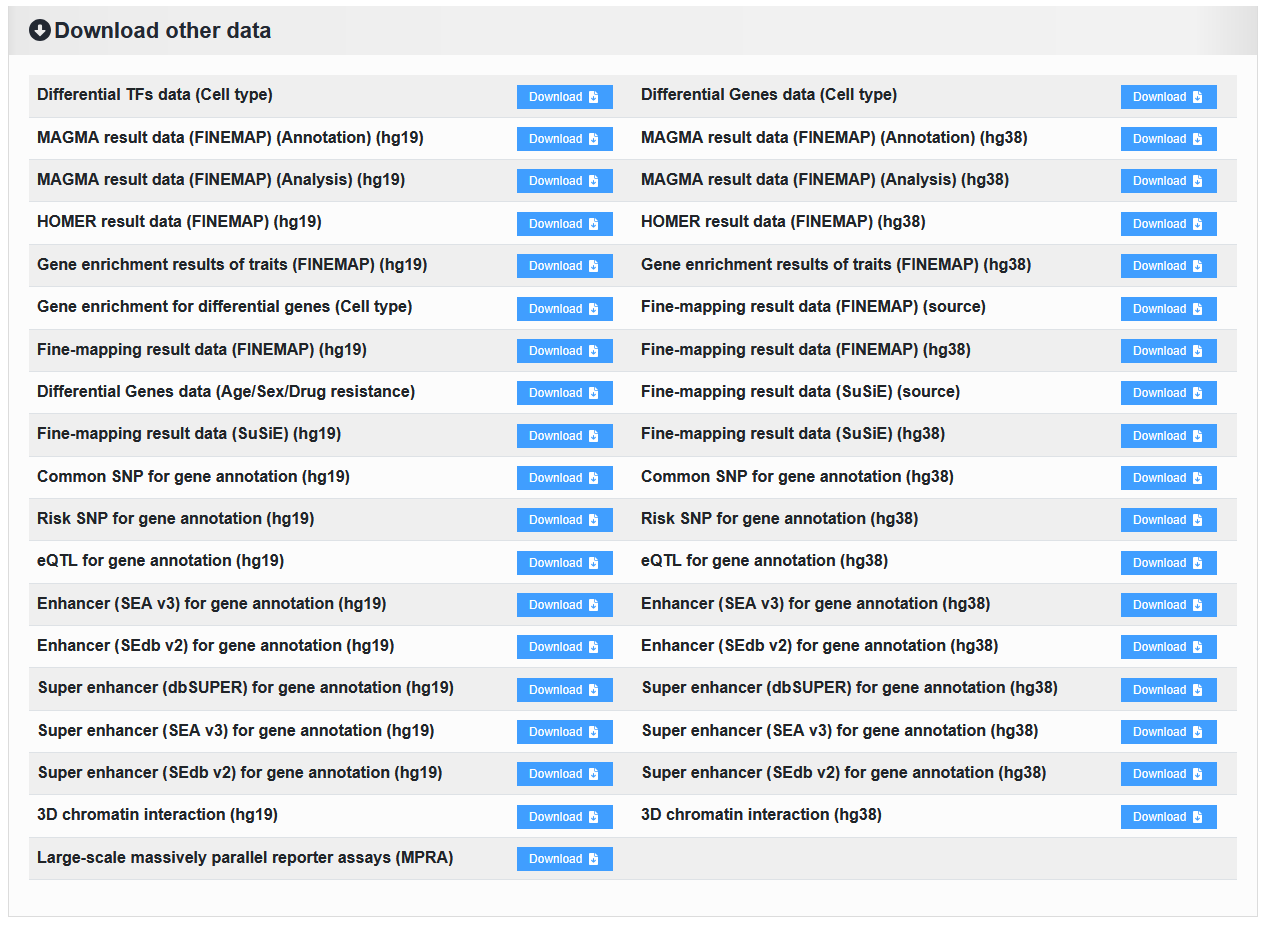This screenshot has width=1263, height=926.
Task: Download eQTL for gene annotation hg38
Action: pyautogui.click(x=1169, y=563)
